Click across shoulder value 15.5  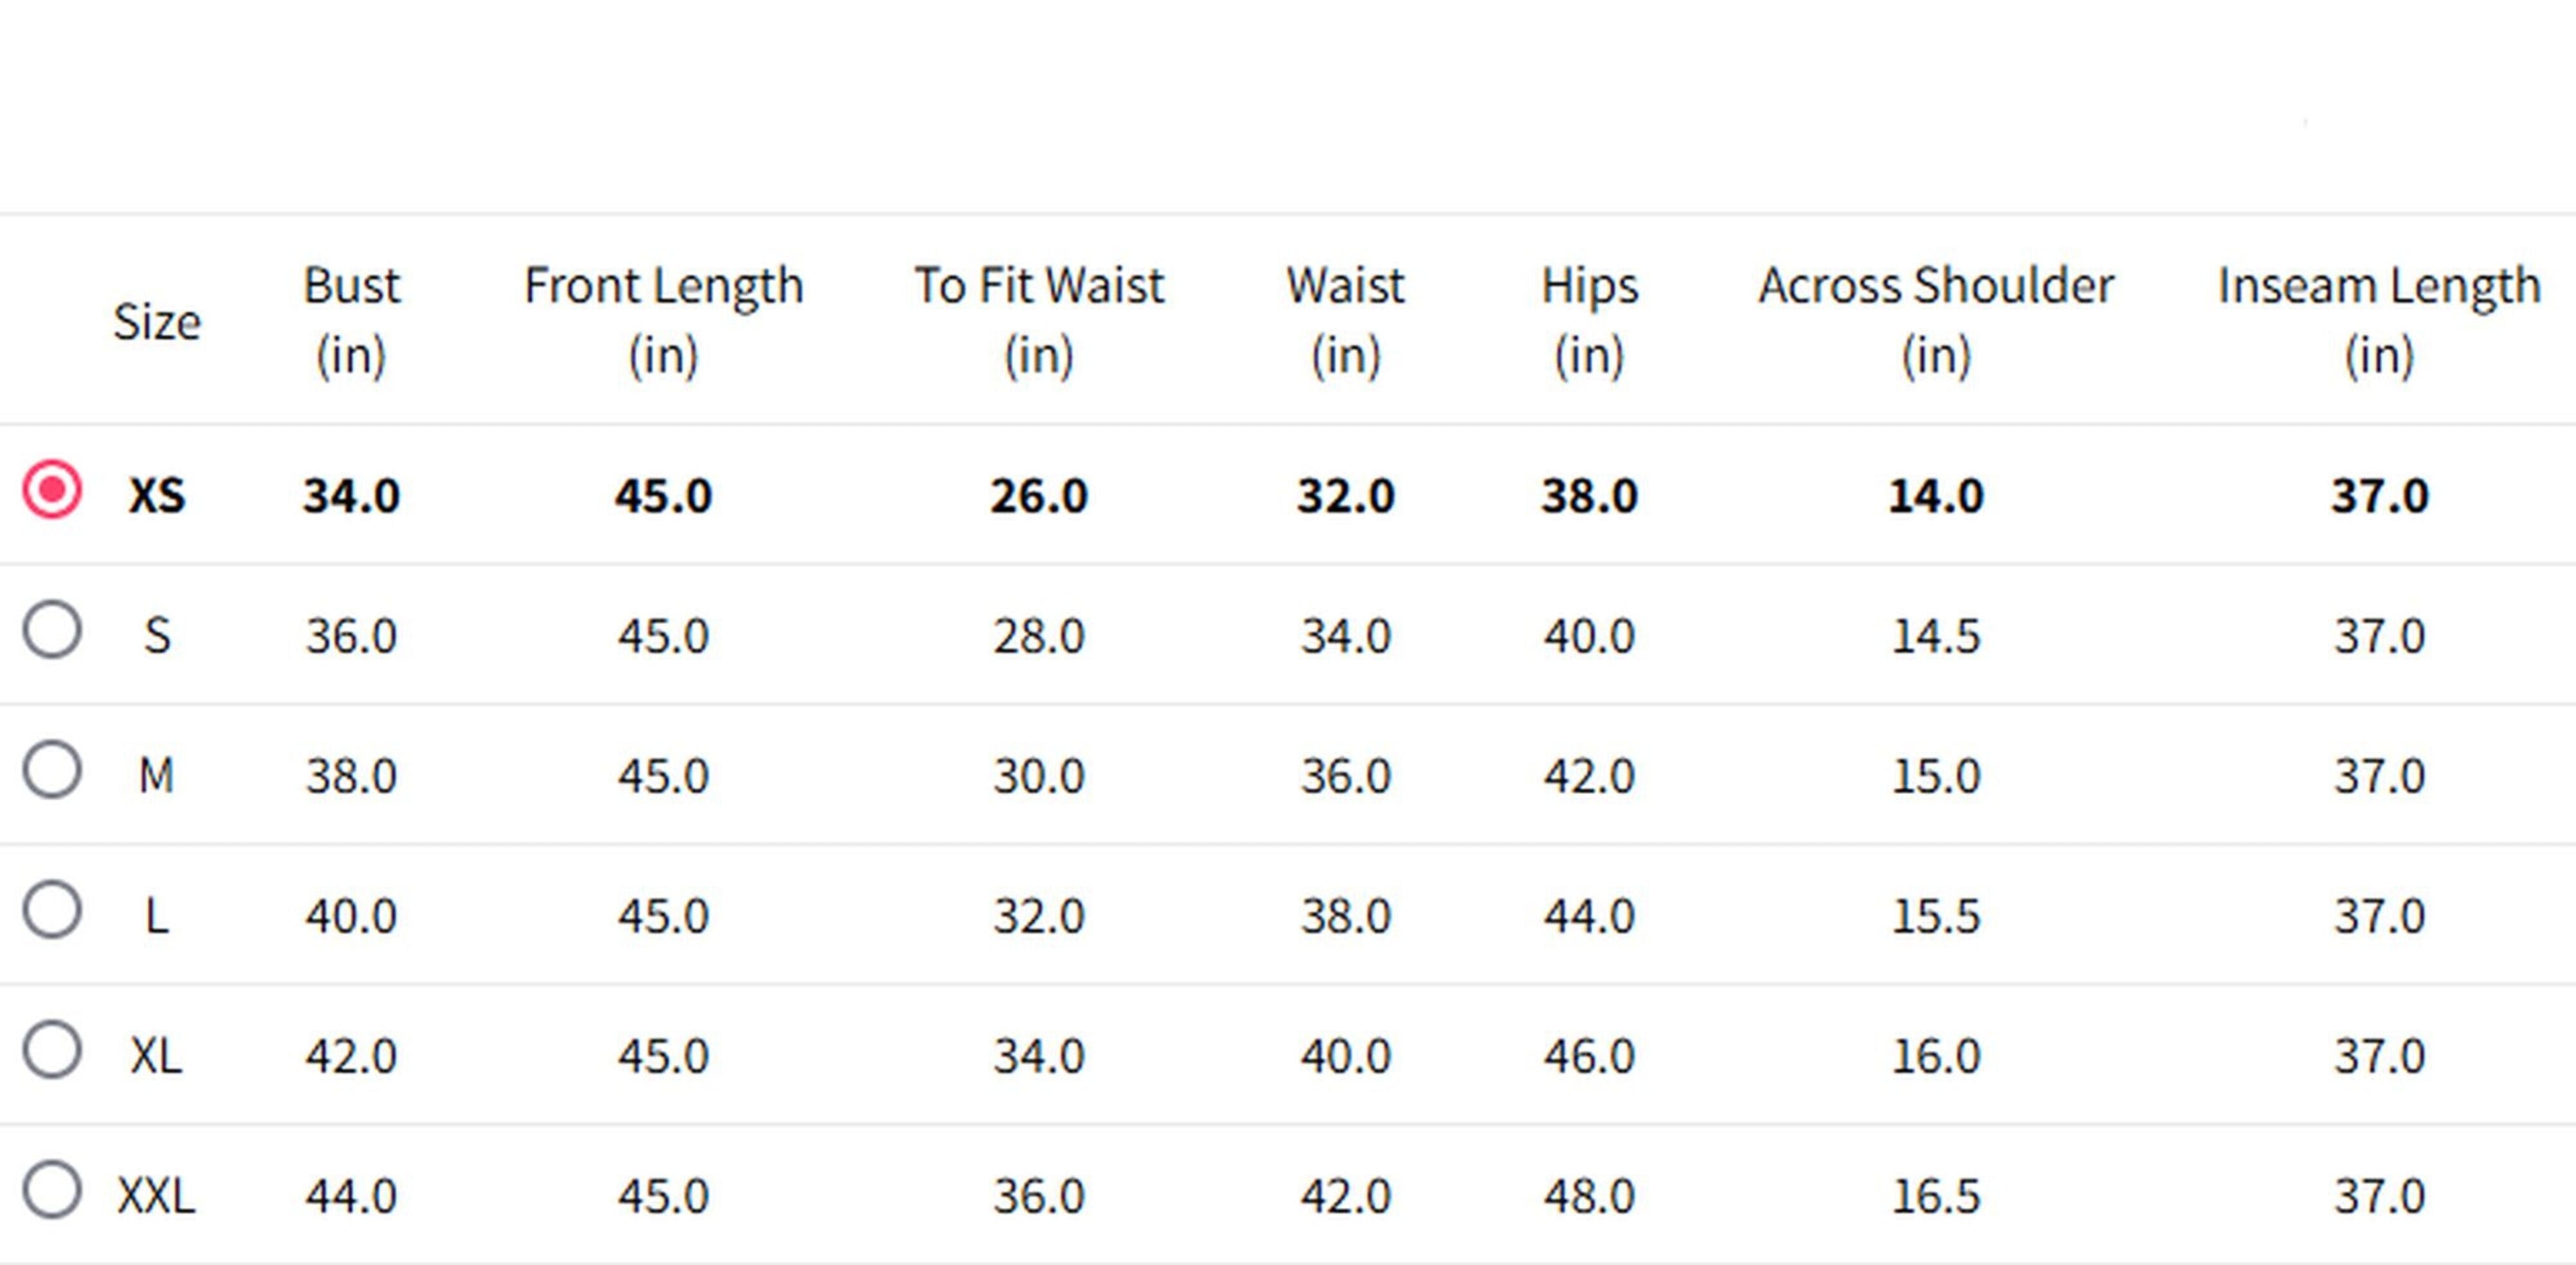(x=1936, y=916)
